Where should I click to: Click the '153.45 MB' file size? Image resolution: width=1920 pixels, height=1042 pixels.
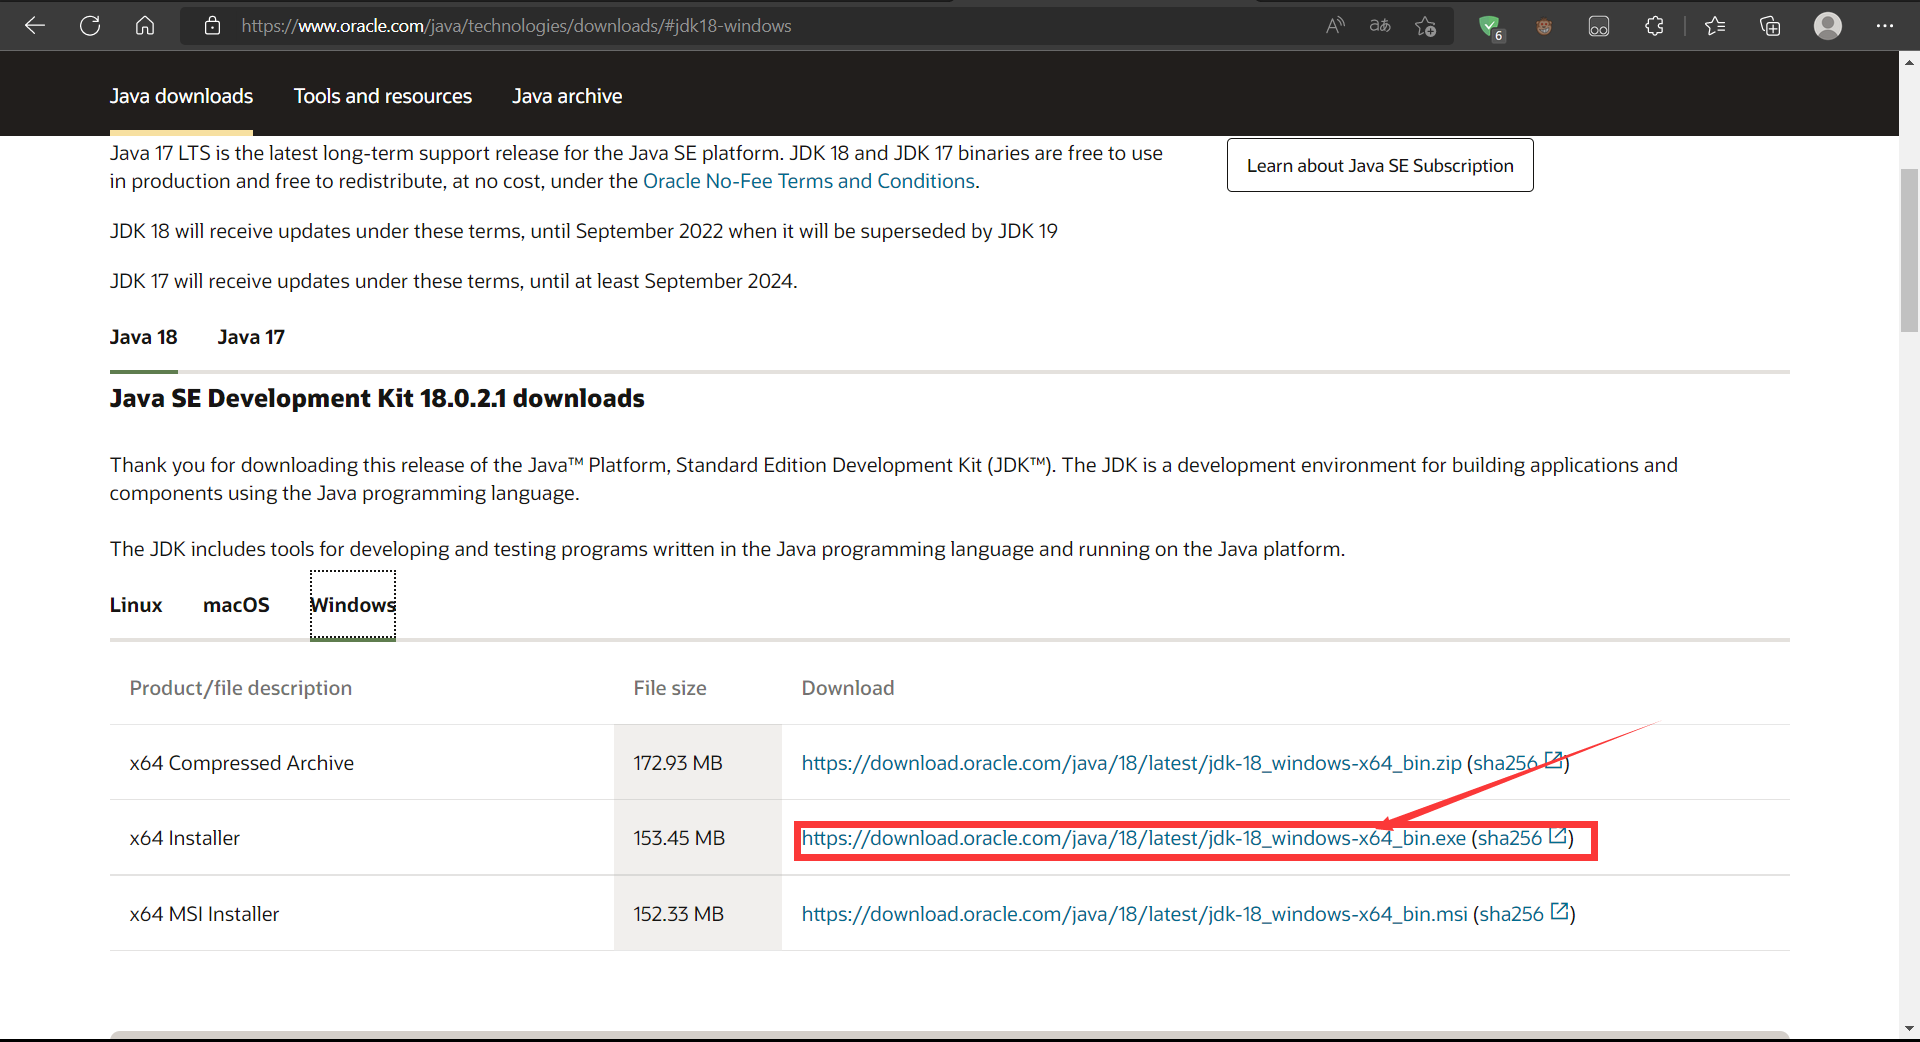[x=679, y=838]
